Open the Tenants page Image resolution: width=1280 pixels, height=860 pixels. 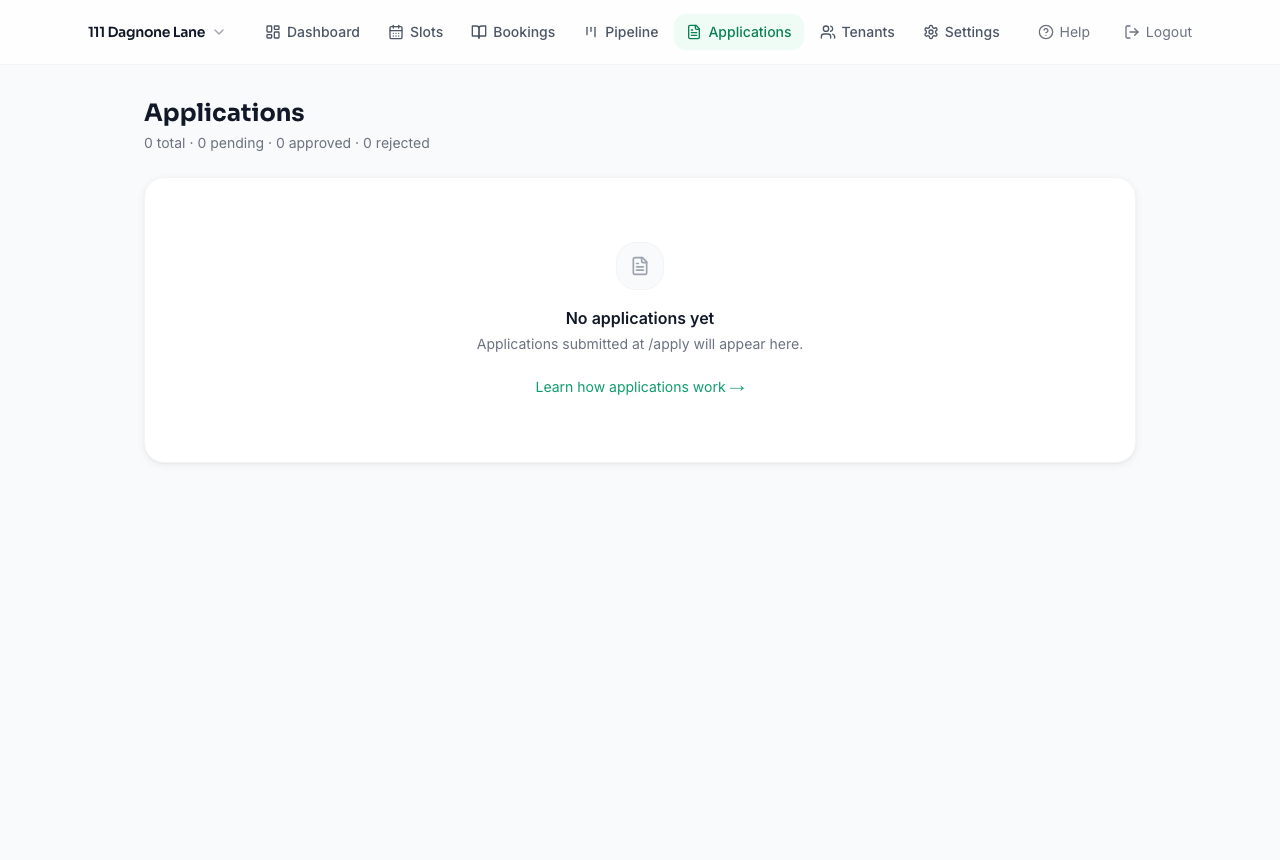pos(857,32)
